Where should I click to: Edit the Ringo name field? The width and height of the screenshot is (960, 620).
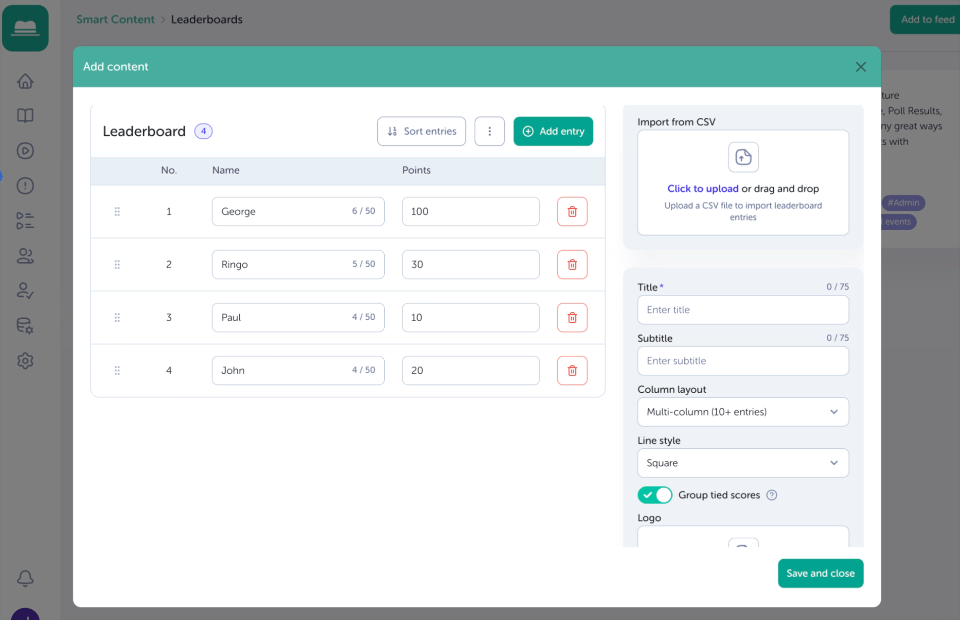click(x=298, y=264)
